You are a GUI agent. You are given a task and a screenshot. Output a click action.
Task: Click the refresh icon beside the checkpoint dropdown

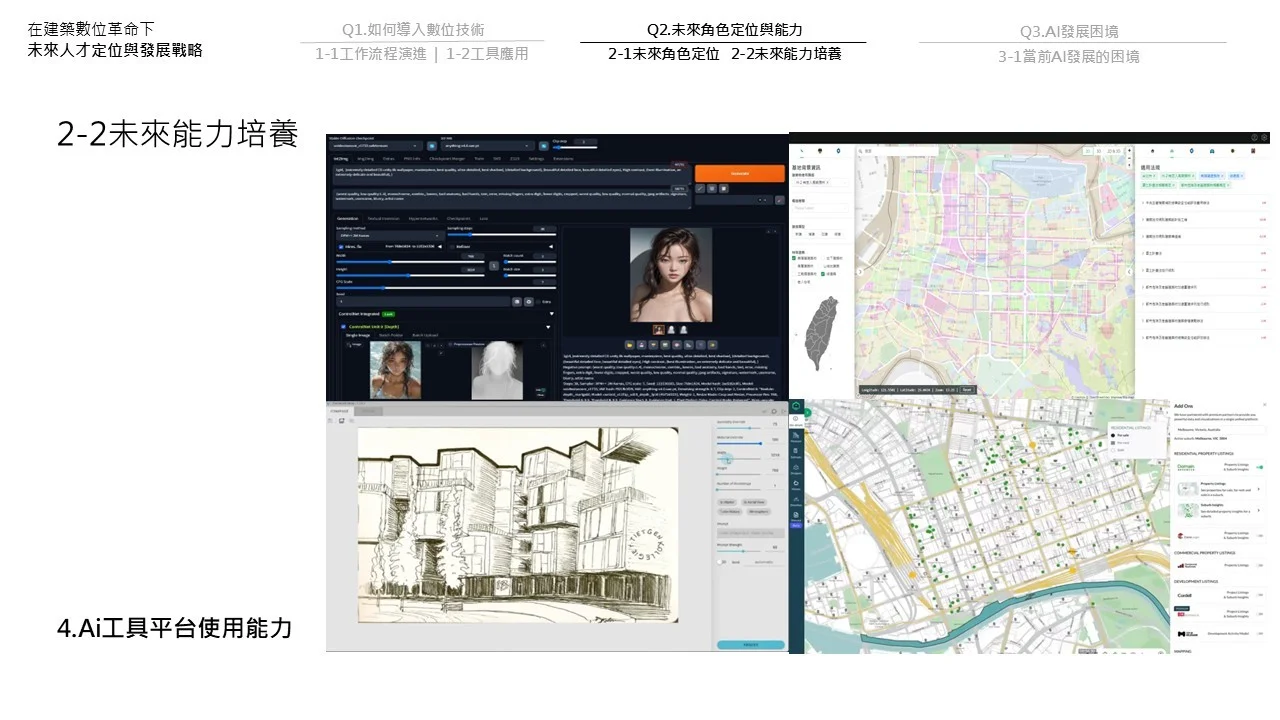pos(432,145)
